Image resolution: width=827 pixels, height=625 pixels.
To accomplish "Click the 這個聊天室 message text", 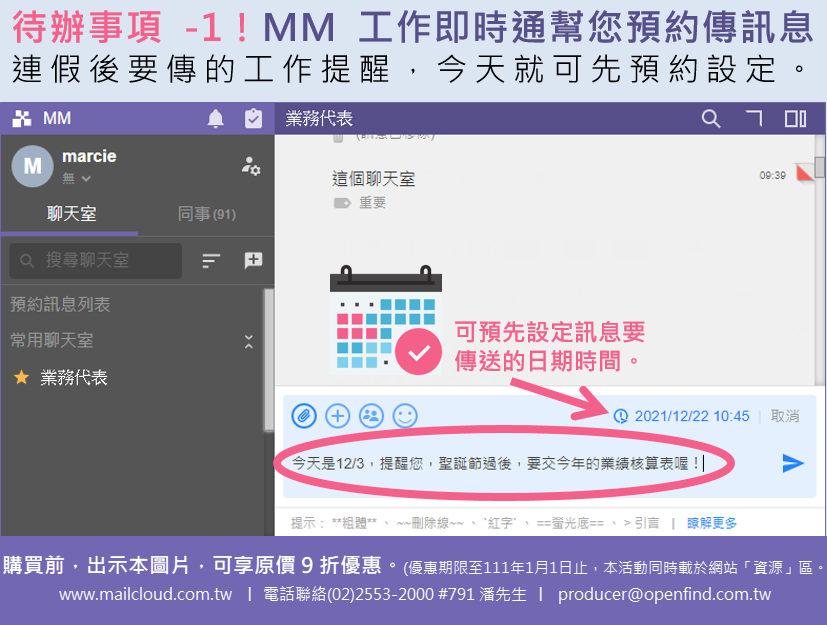I will tap(373, 179).
